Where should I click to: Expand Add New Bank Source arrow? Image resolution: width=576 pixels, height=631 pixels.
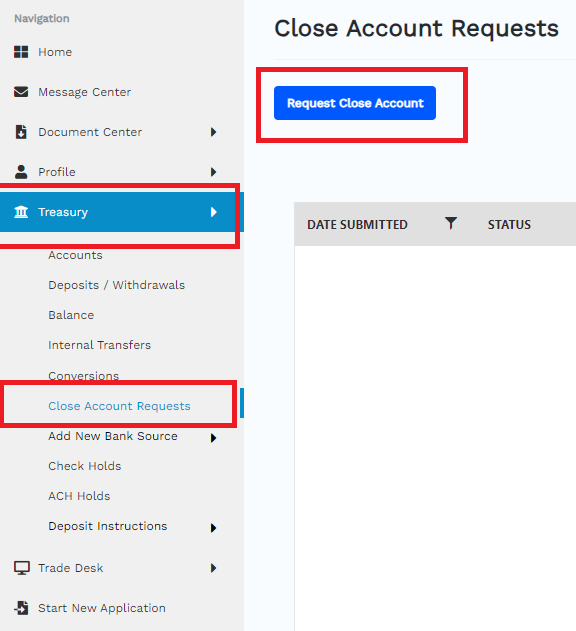point(213,437)
